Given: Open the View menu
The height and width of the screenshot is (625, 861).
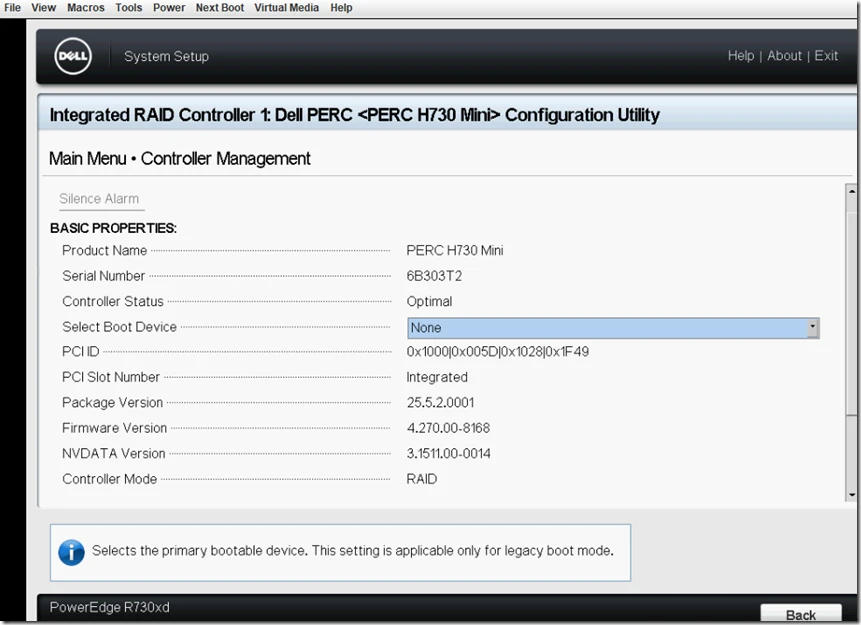Looking at the screenshot, I should tap(43, 8).
